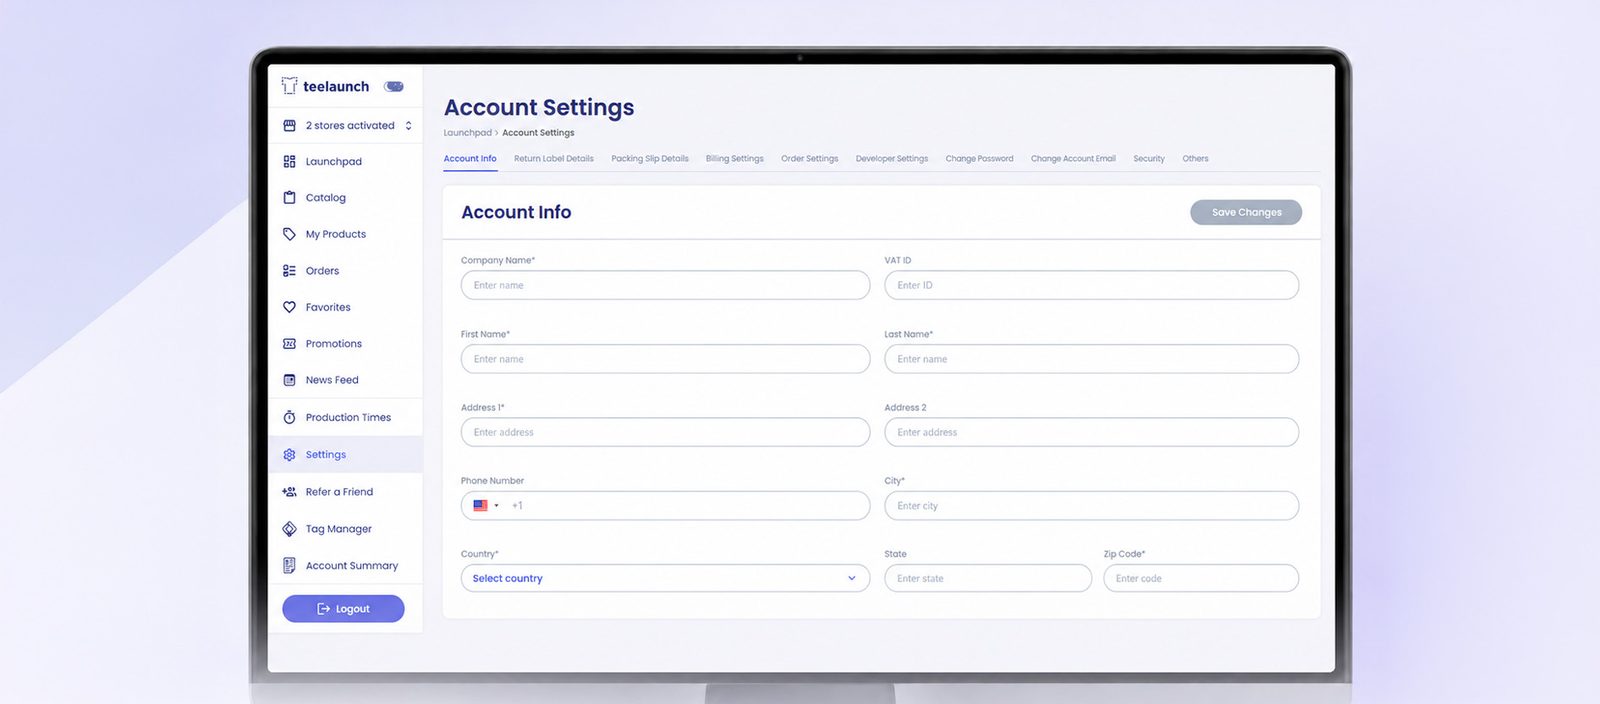Switch to the Others tab
The image size is (1600, 704).
click(1195, 159)
